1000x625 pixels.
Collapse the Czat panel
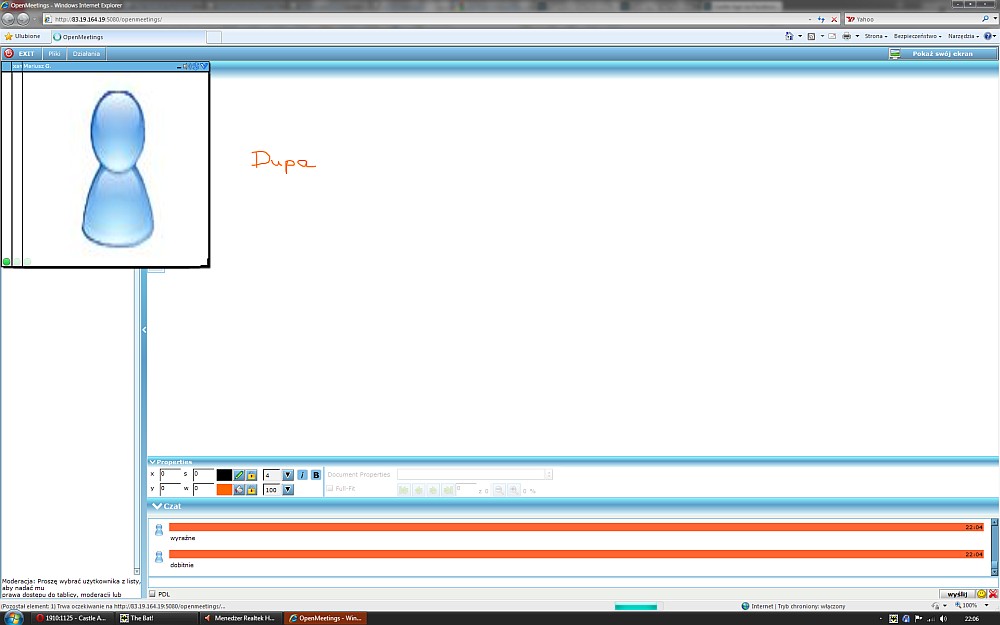click(157, 506)
